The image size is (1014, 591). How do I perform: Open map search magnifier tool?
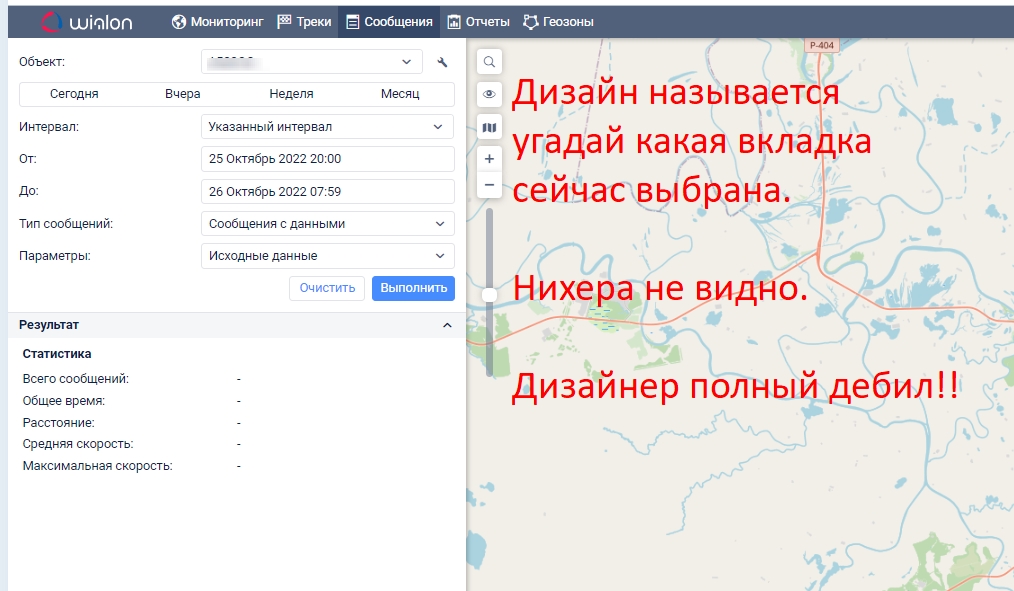489,62
